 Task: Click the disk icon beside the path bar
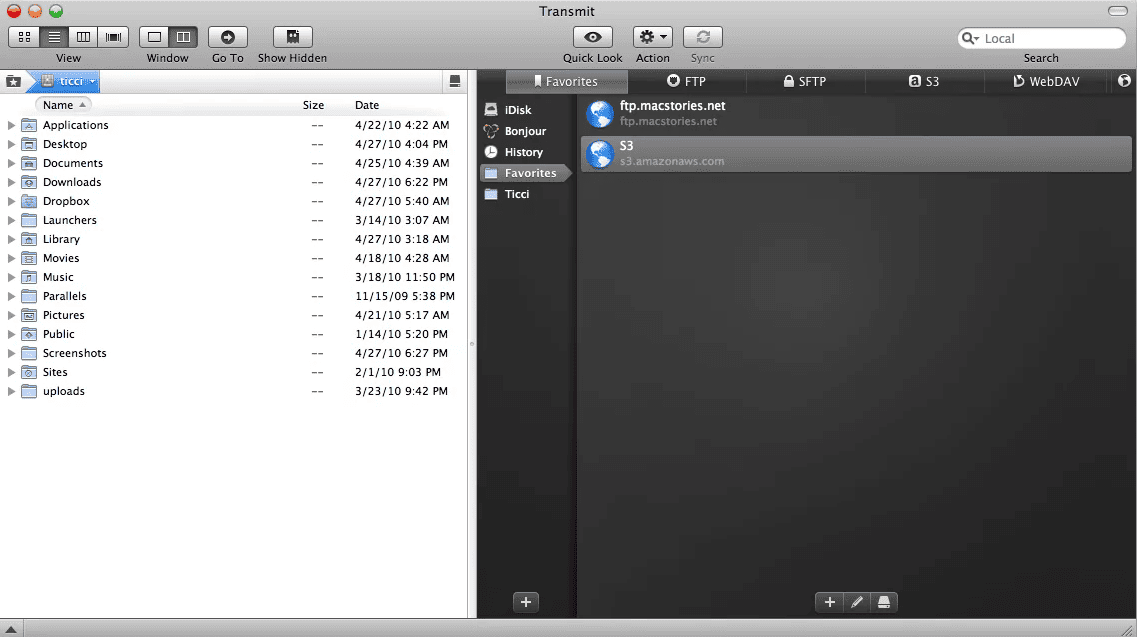click(455, 81)
